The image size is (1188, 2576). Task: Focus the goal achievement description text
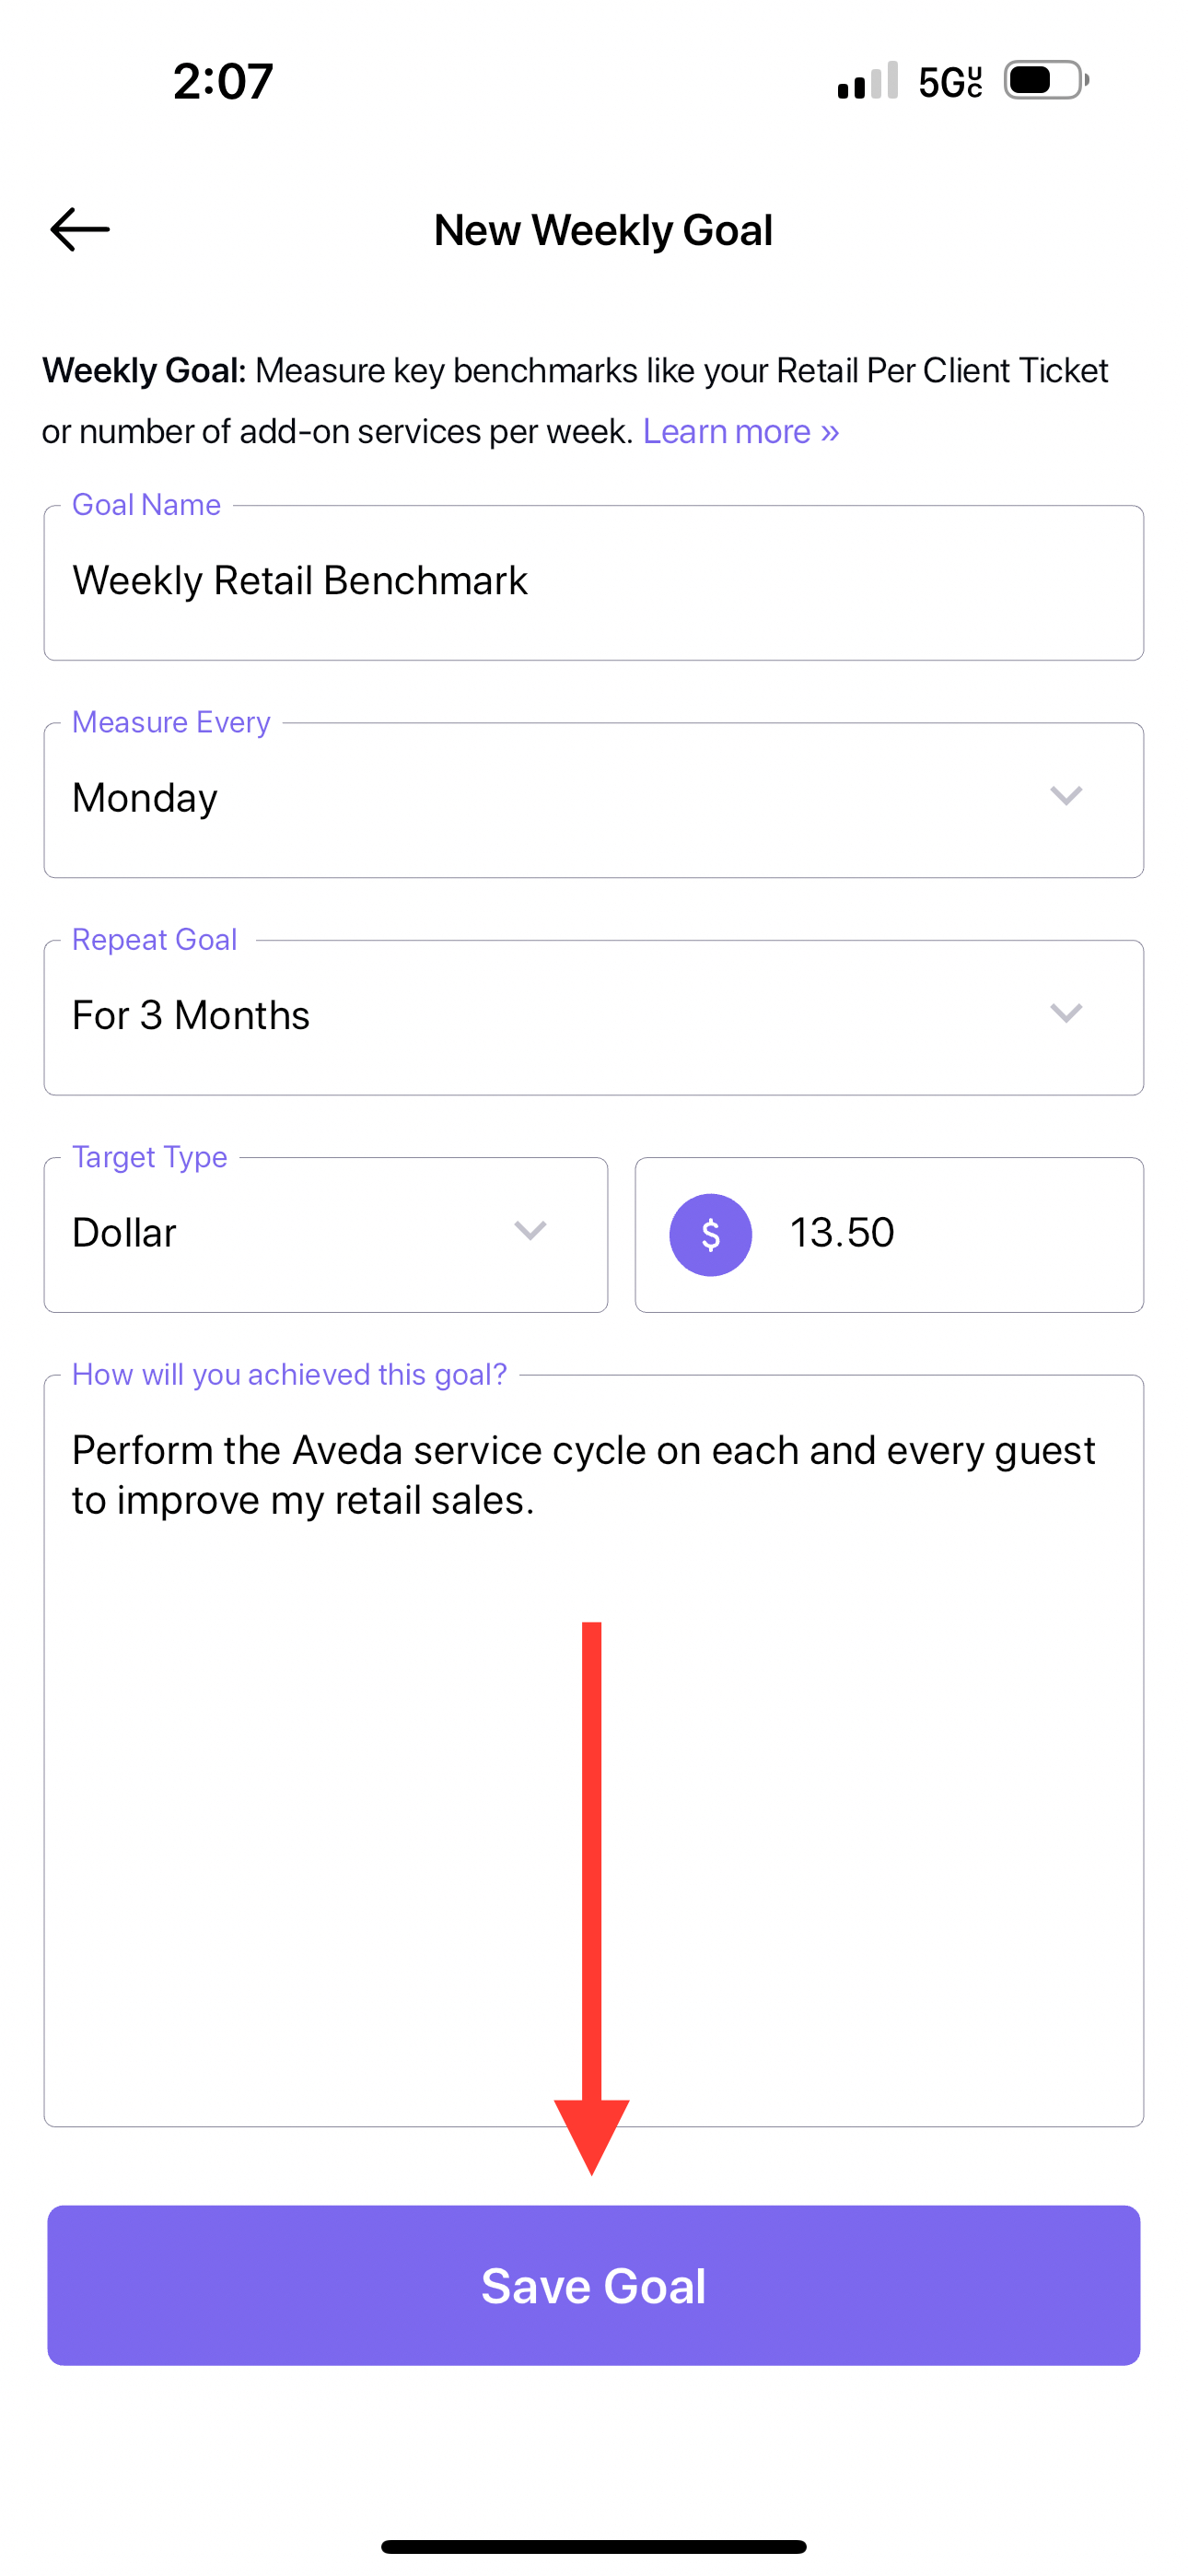click(x=584, y=1475)
